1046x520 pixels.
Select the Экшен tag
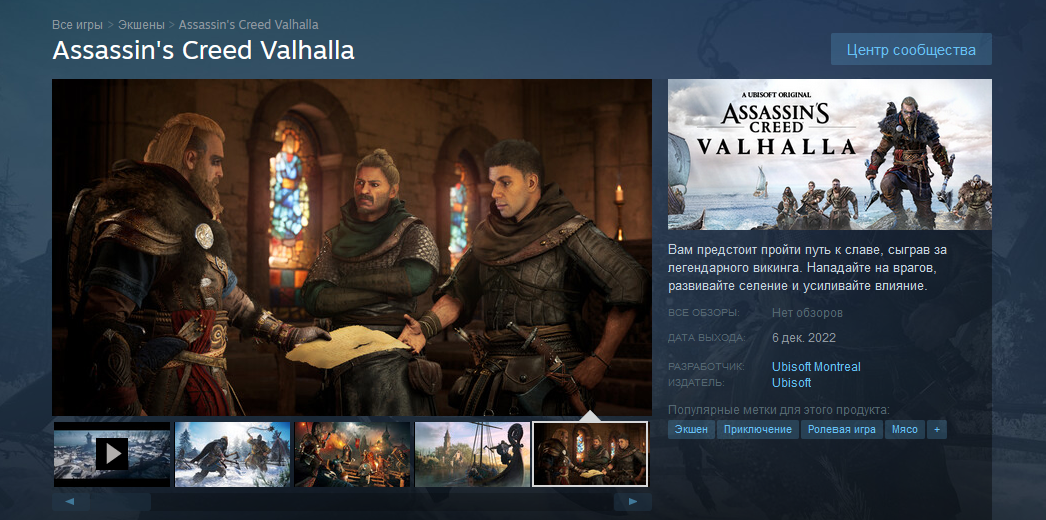tap(691, 429)
